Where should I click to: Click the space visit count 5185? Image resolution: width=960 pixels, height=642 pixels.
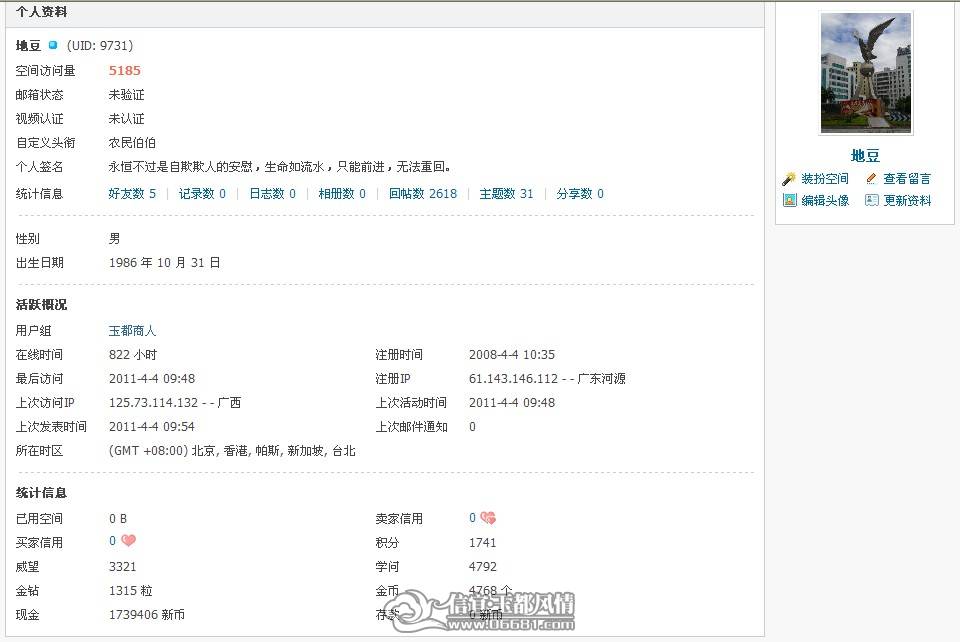pyautogui.click(x=125, y=70)
